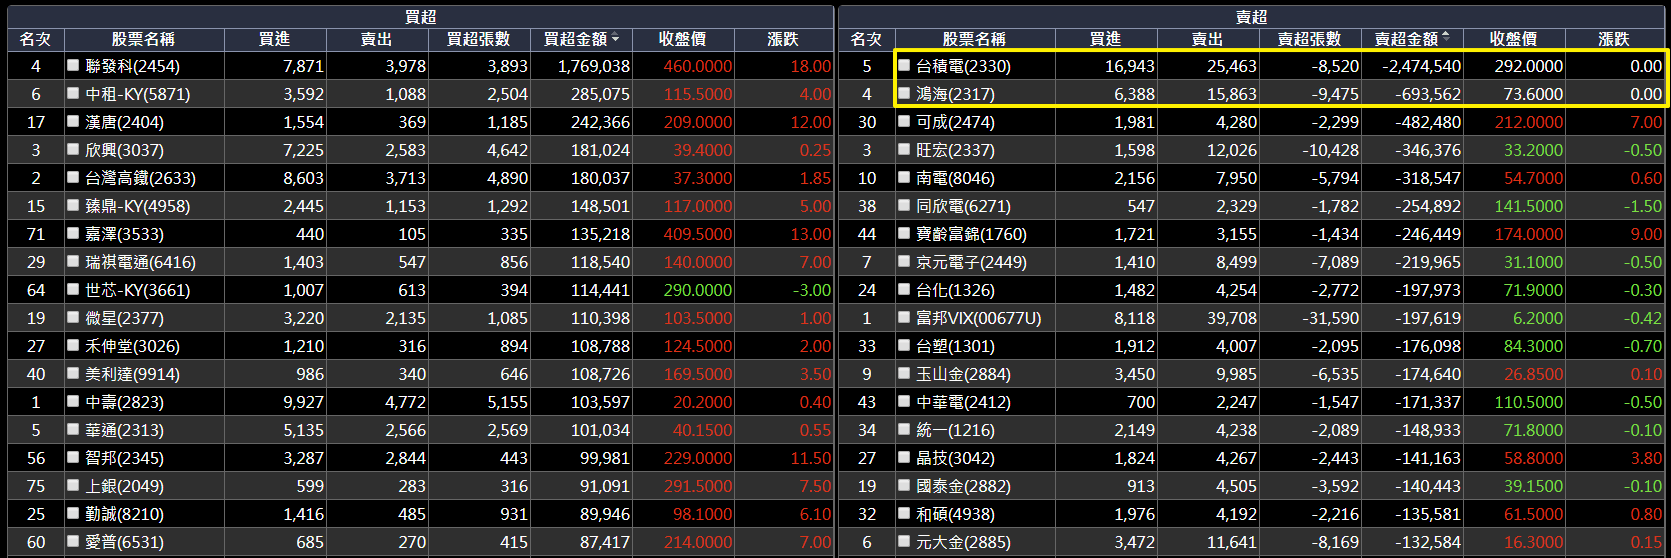The image size is (1671, 558).
Task: Check the box for 世芯-KY(3661)
Action: 73,289
